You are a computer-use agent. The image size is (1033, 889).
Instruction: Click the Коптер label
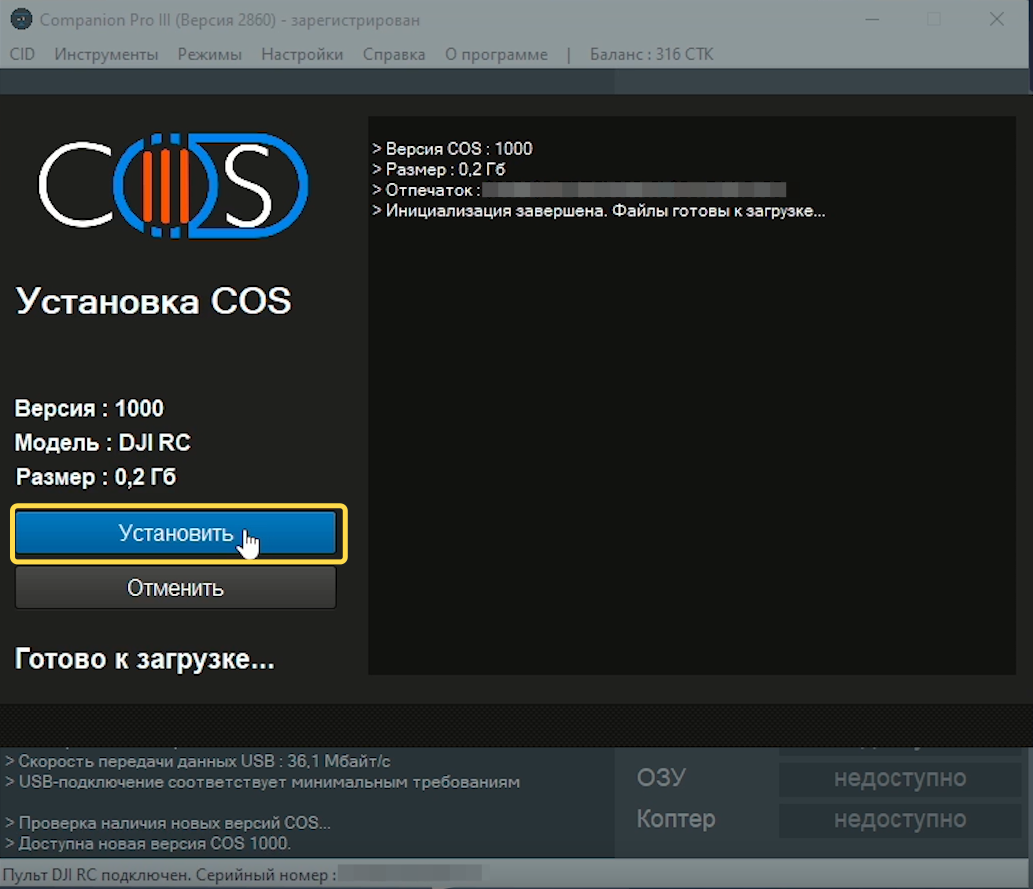(x=676, y=819)
